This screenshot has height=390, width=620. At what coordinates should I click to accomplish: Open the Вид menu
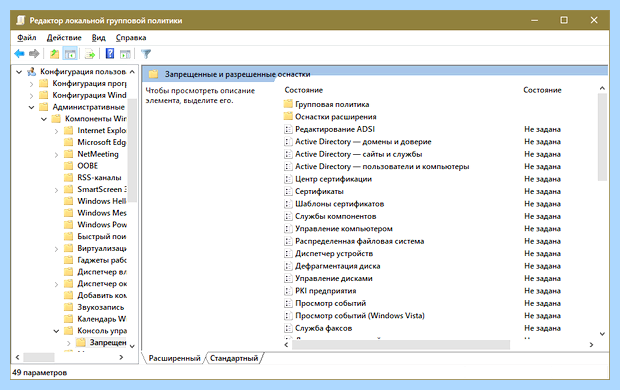(98, 38)
